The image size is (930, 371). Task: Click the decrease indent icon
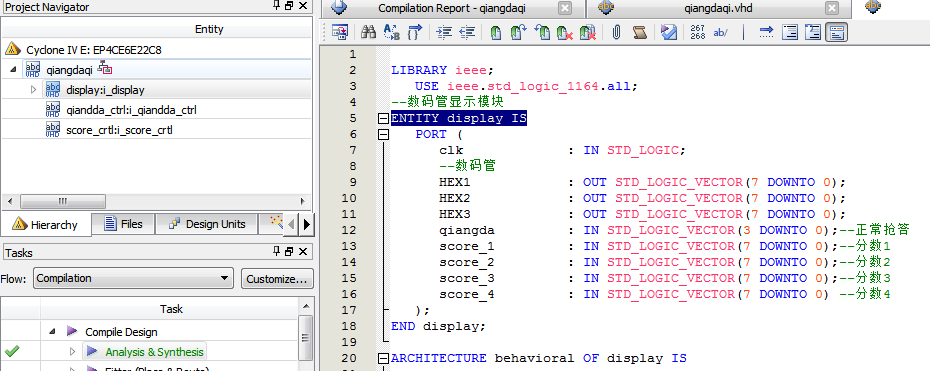(467, 32)
